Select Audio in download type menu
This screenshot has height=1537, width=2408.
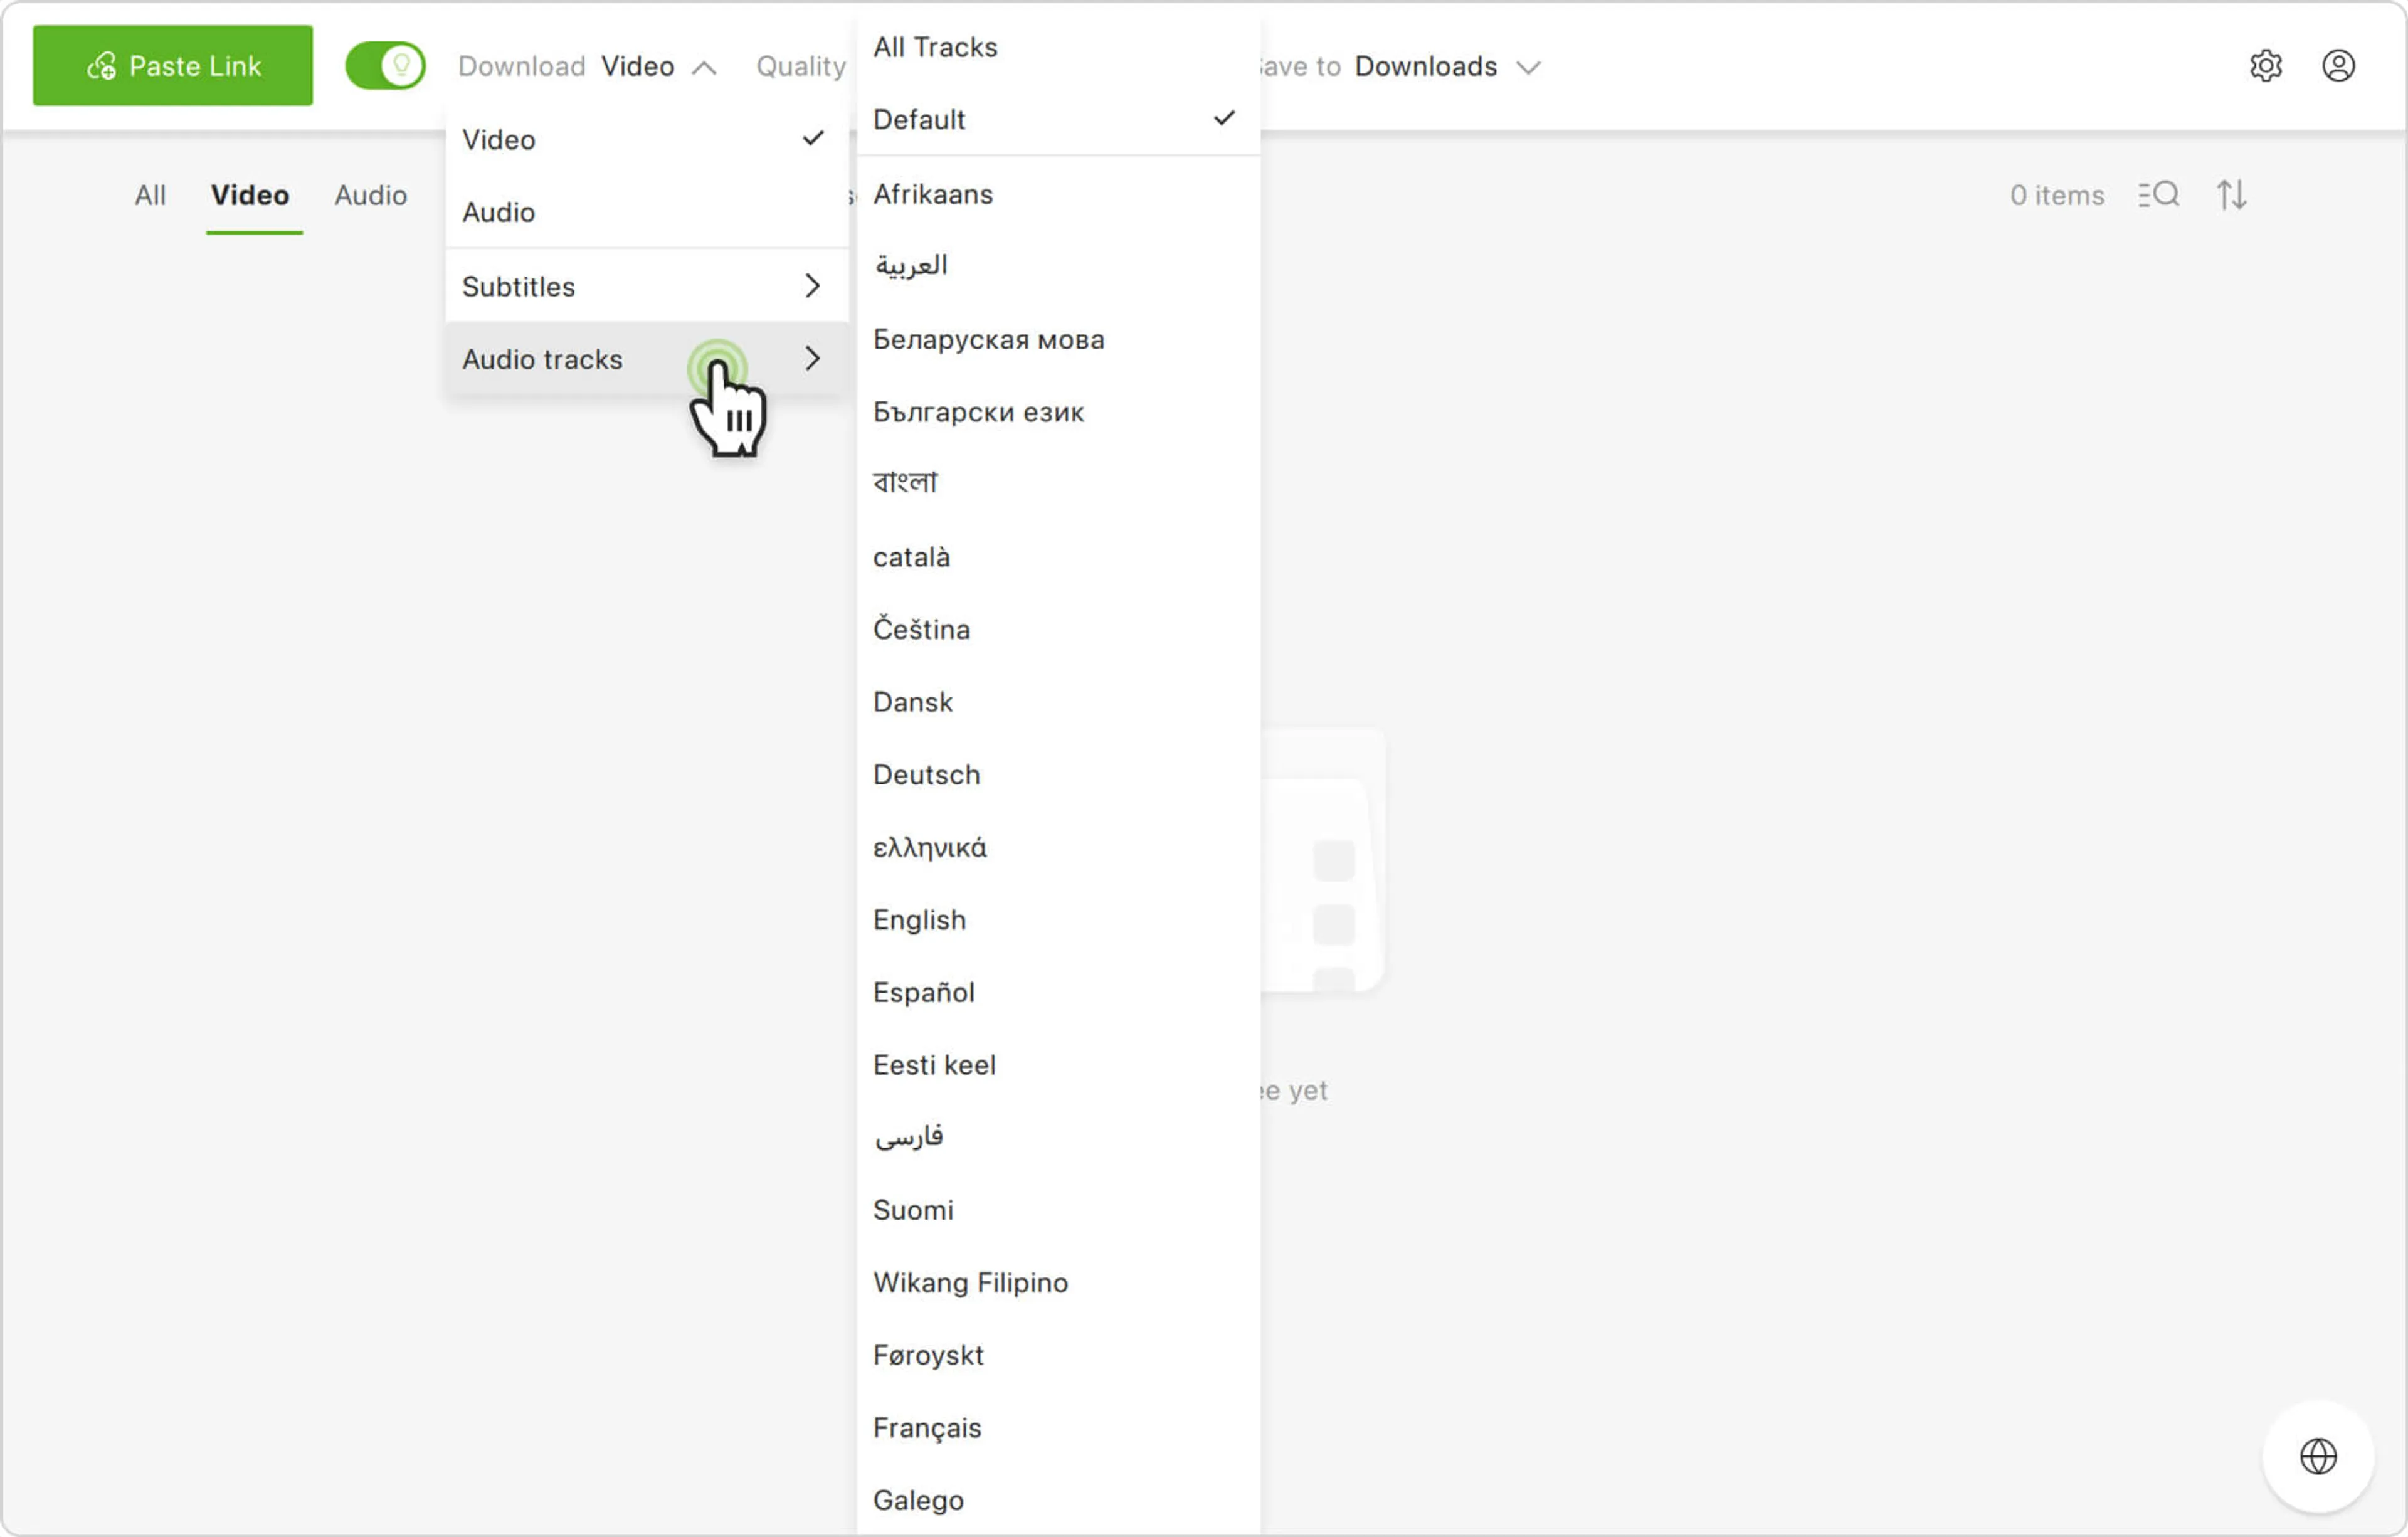point(498,212)
